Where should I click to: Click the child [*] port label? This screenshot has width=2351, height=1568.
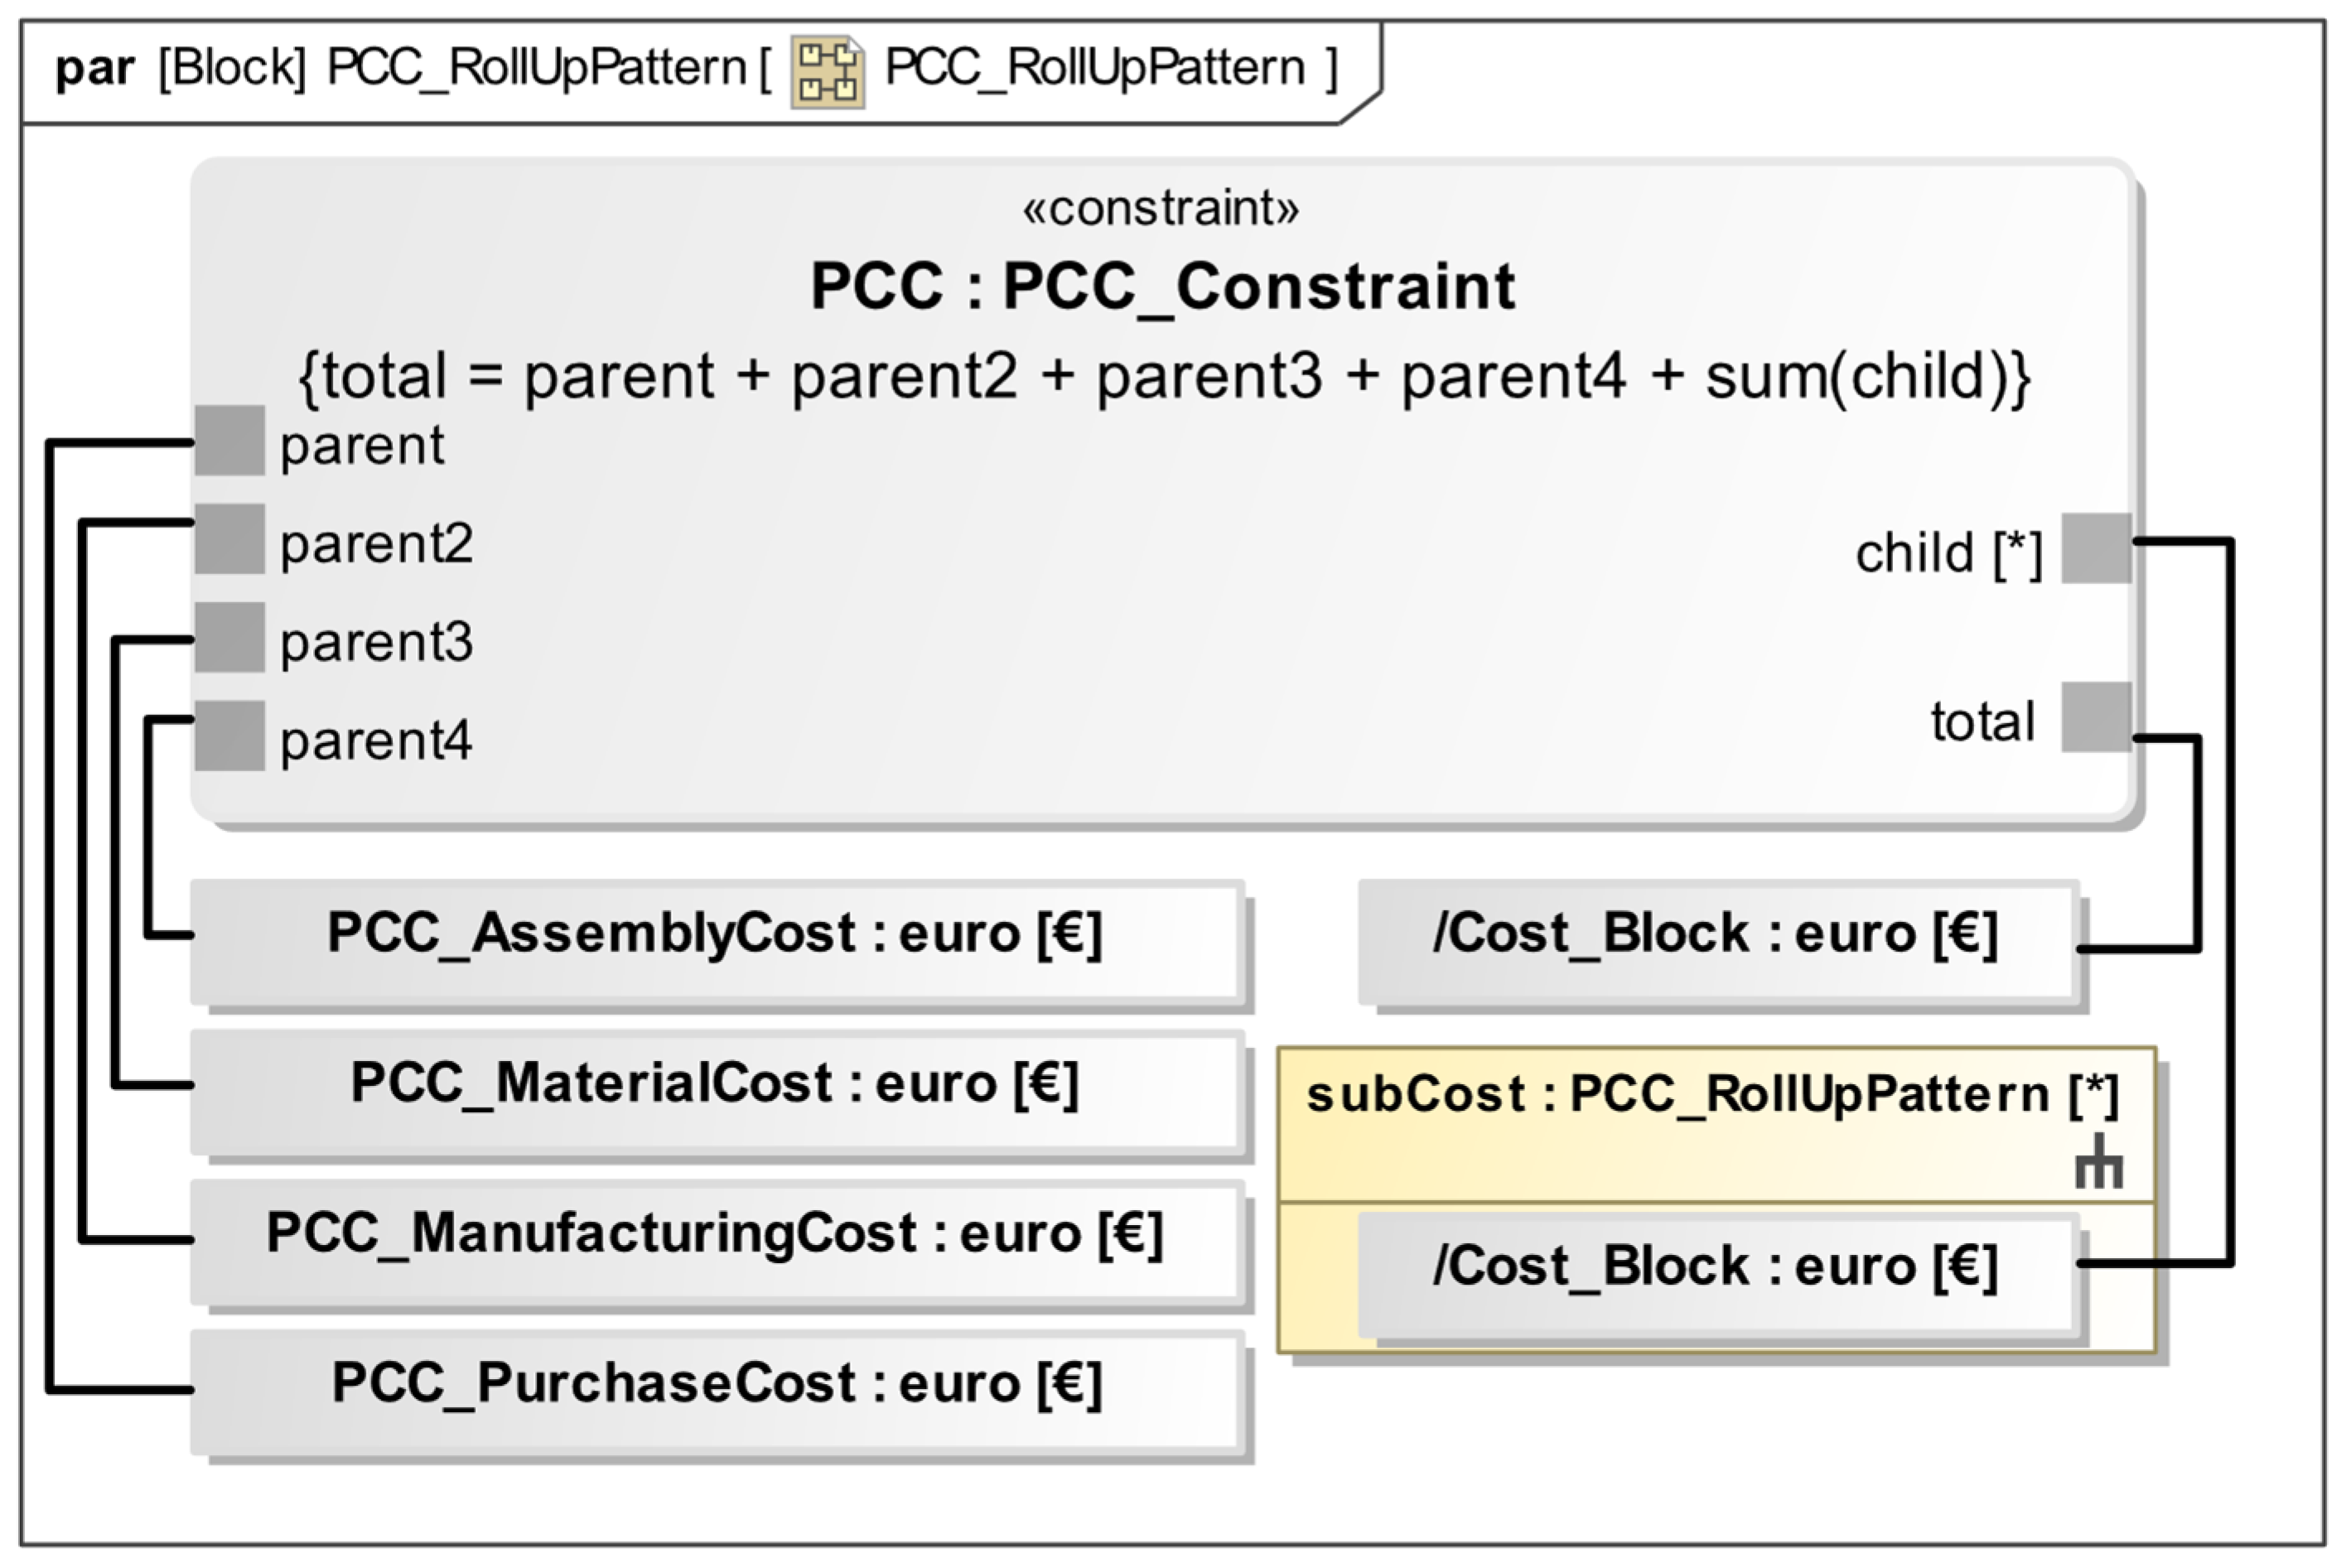coord(1948,553)
